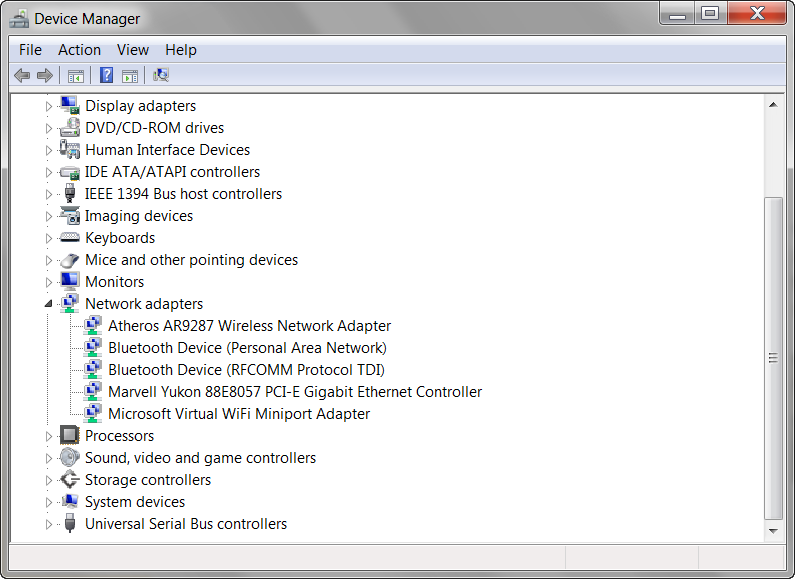Expand Sound, video and game controllers node
This screenshot has width=795, height=579.
(x=49, y=458)
